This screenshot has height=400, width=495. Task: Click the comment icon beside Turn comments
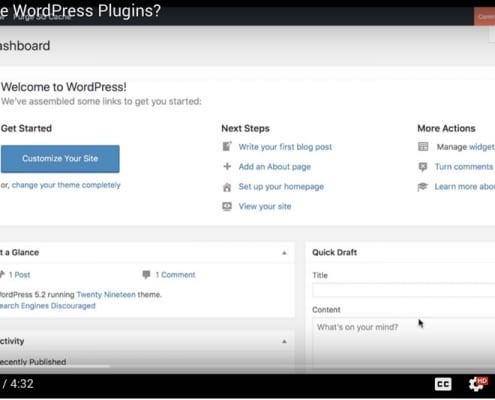point(423,167)
